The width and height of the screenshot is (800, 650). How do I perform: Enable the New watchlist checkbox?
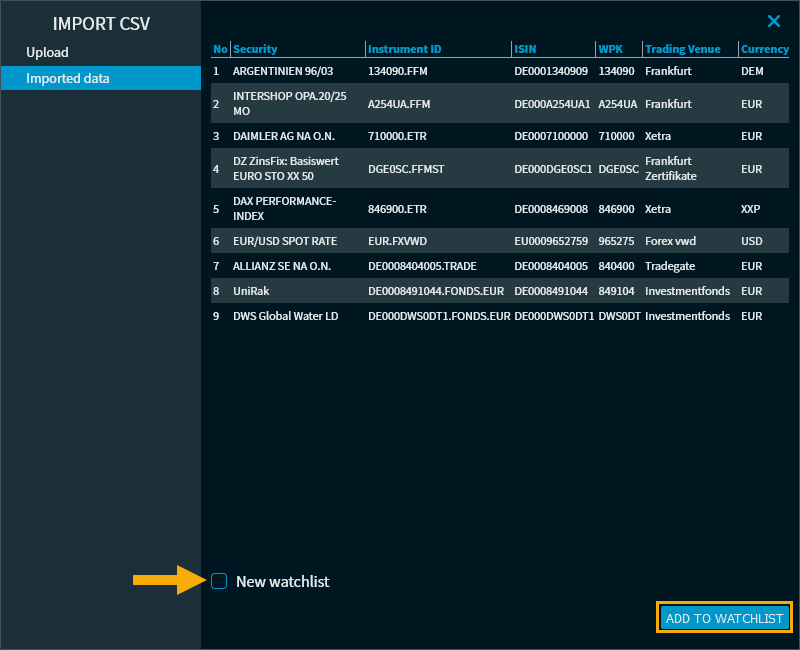(219, 581)
